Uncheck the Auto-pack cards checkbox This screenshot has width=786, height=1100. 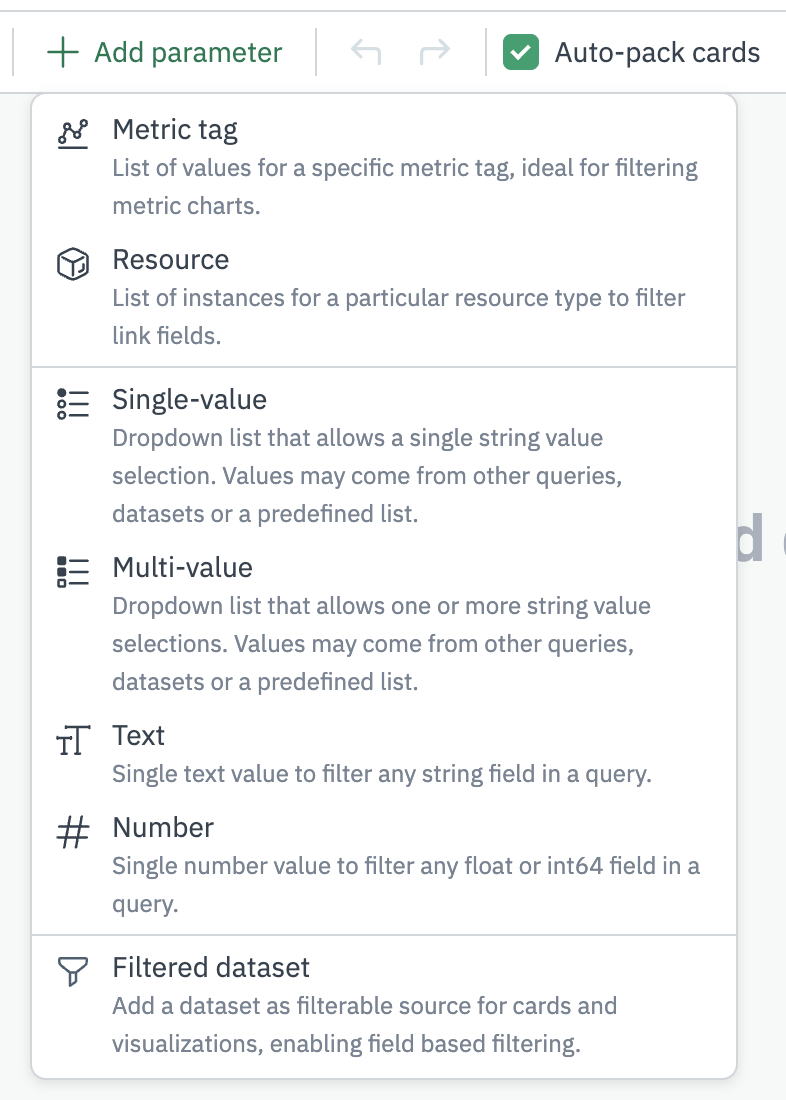(x=521, y=52)
